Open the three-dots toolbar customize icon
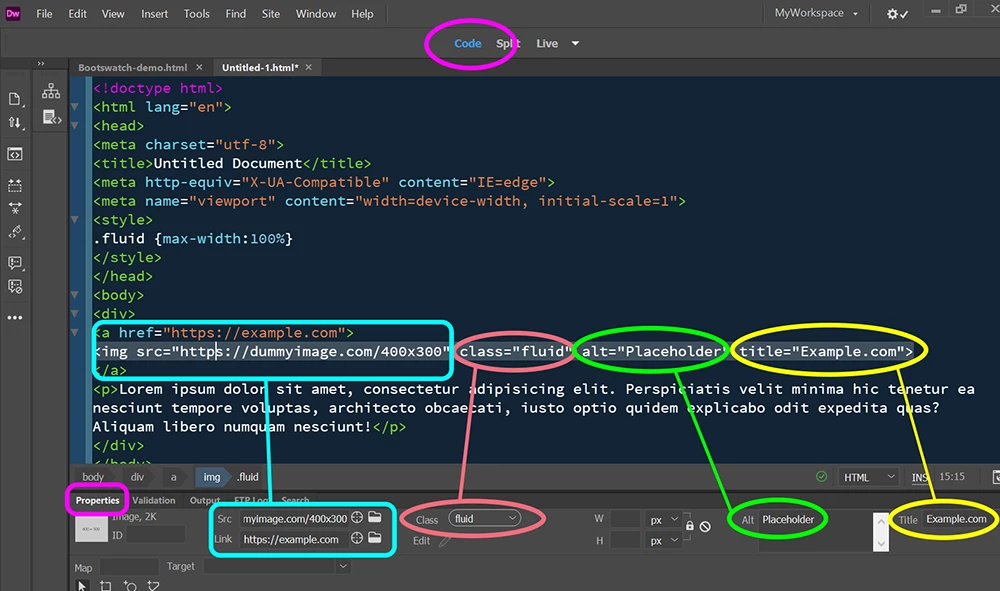The image size is (1000, 591). coord(15,317)
